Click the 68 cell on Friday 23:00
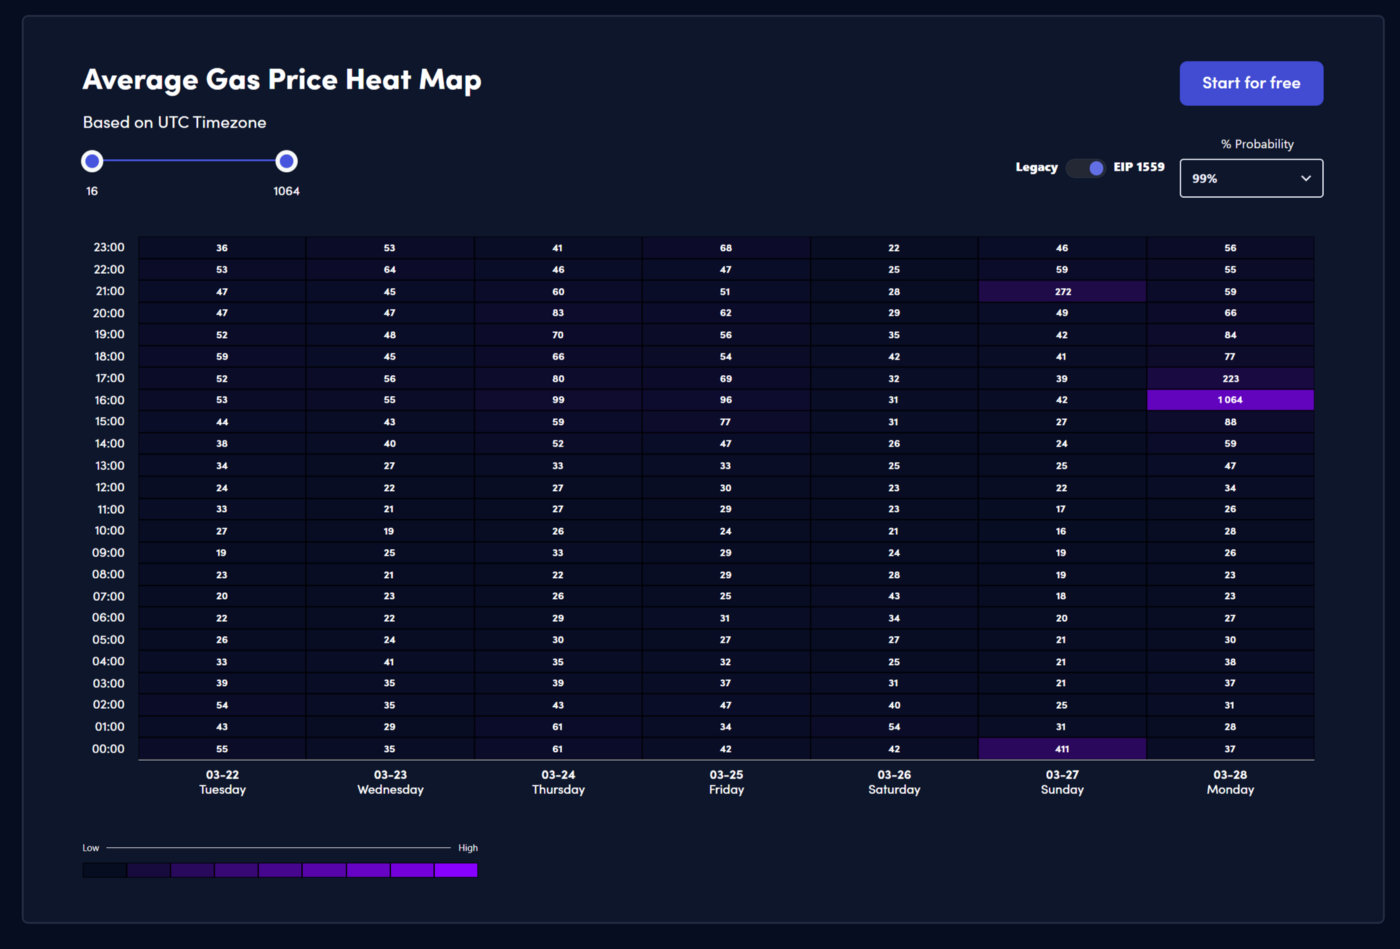This screenshot has width=1400, height=949. [726, 247]
